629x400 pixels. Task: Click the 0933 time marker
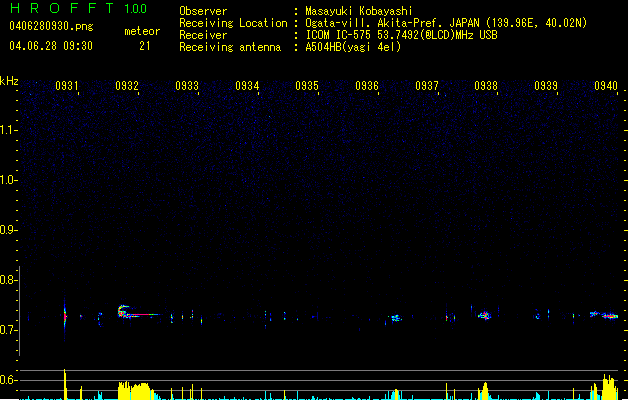coord(187,86)
